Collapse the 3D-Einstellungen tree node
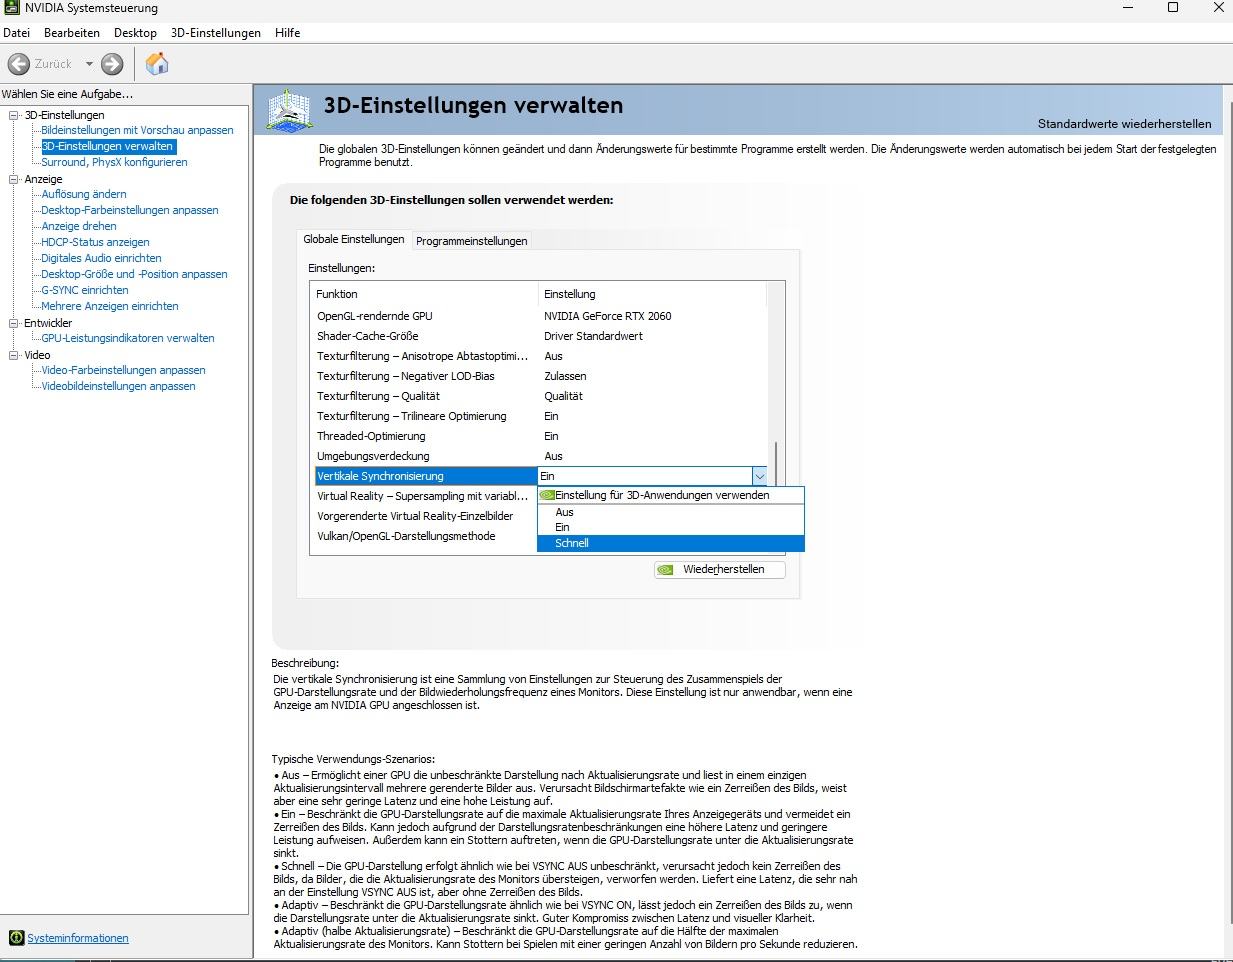Viewport: 1233px width, 962px height. click(14, 115)
